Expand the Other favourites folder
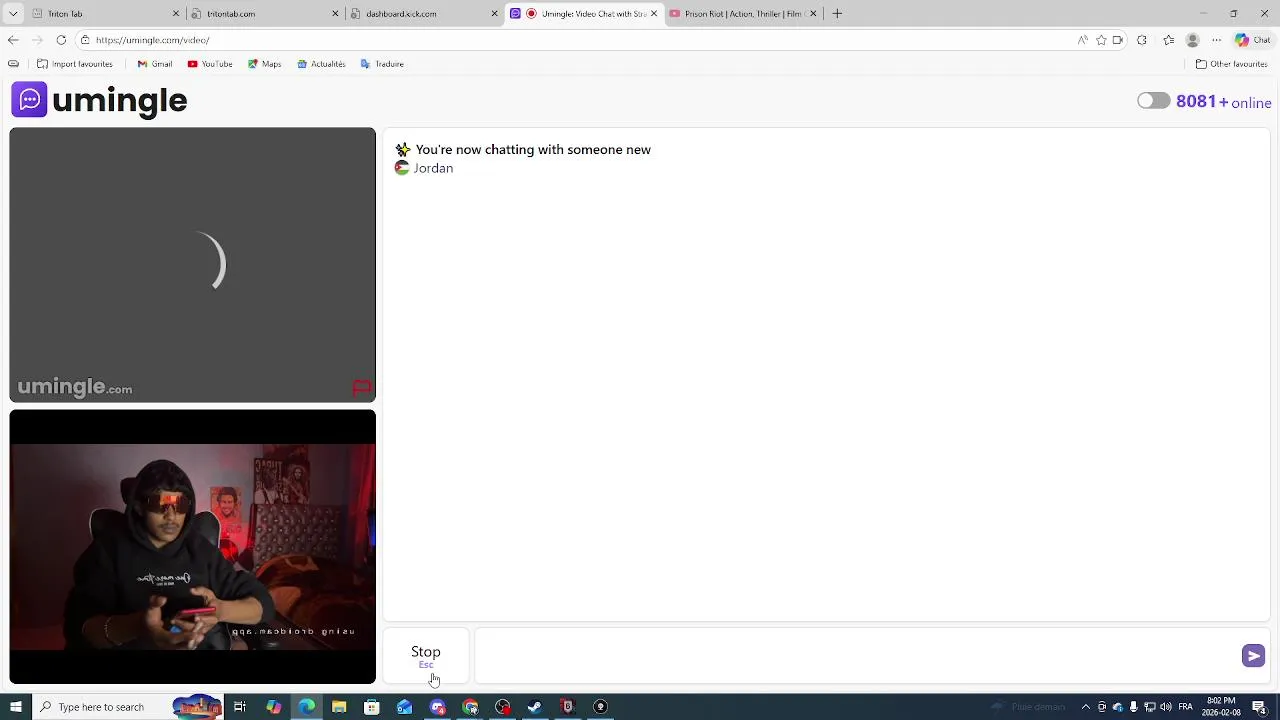Image resolution: width=1280 pixels, height=720 pixels. tap(1232, 64)
